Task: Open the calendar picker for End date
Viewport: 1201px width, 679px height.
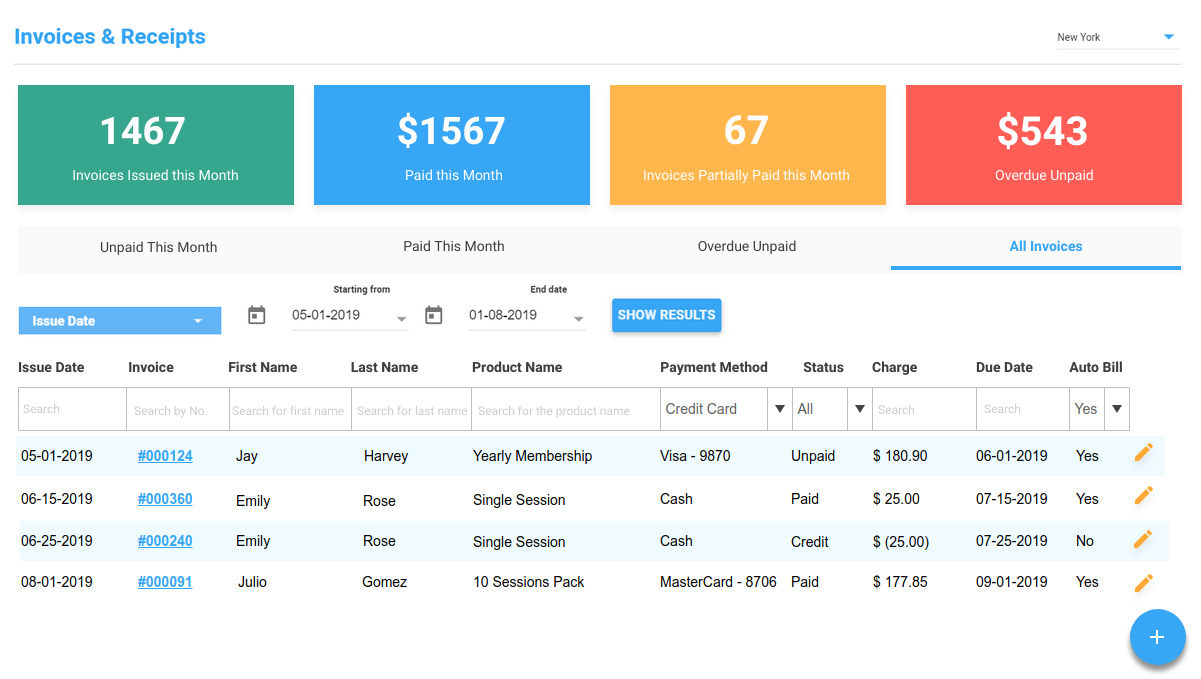Action: tap(434, 314)
